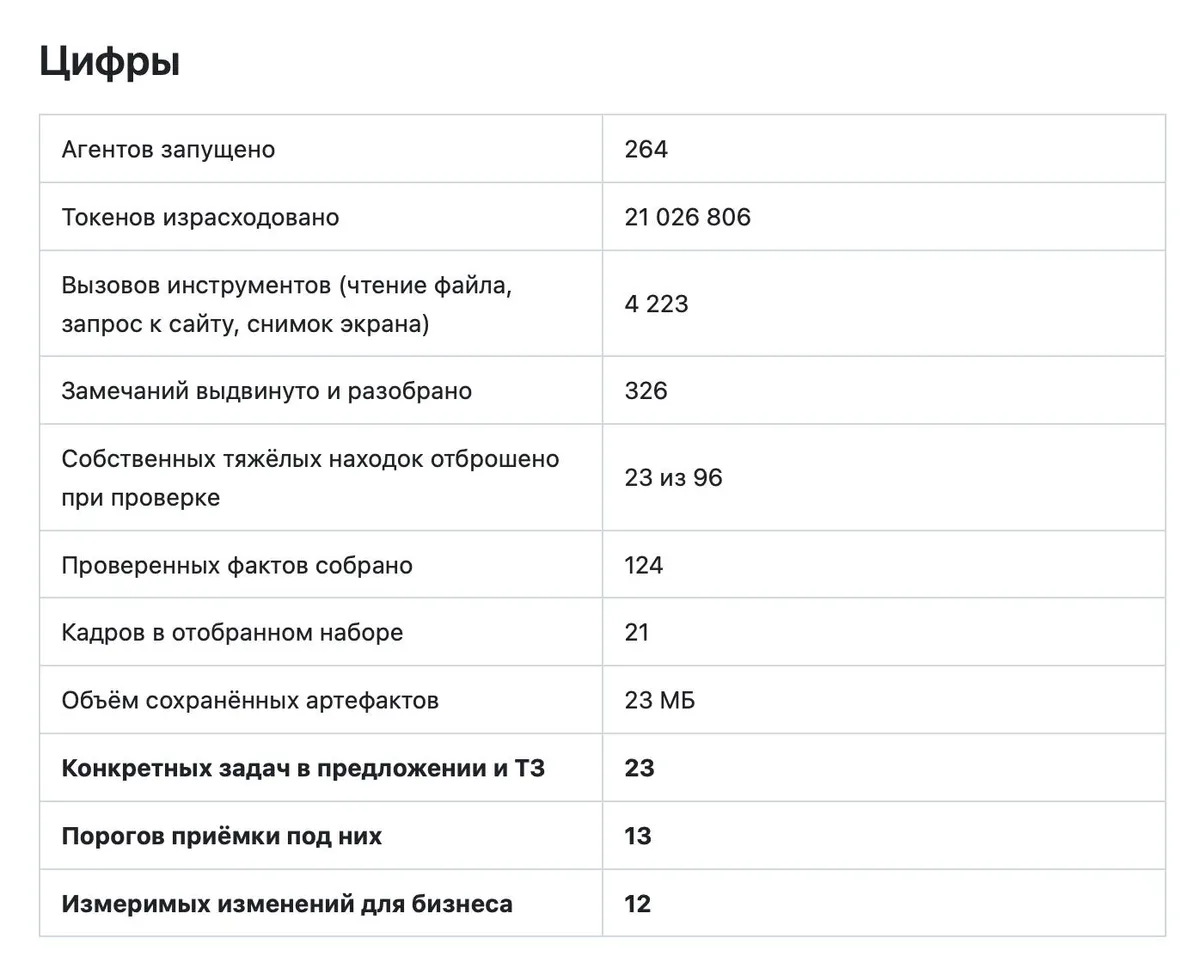Click the cell 'Вызовов инструментов (чтение файла...'
1200x970 pixels.
(321, 304)
